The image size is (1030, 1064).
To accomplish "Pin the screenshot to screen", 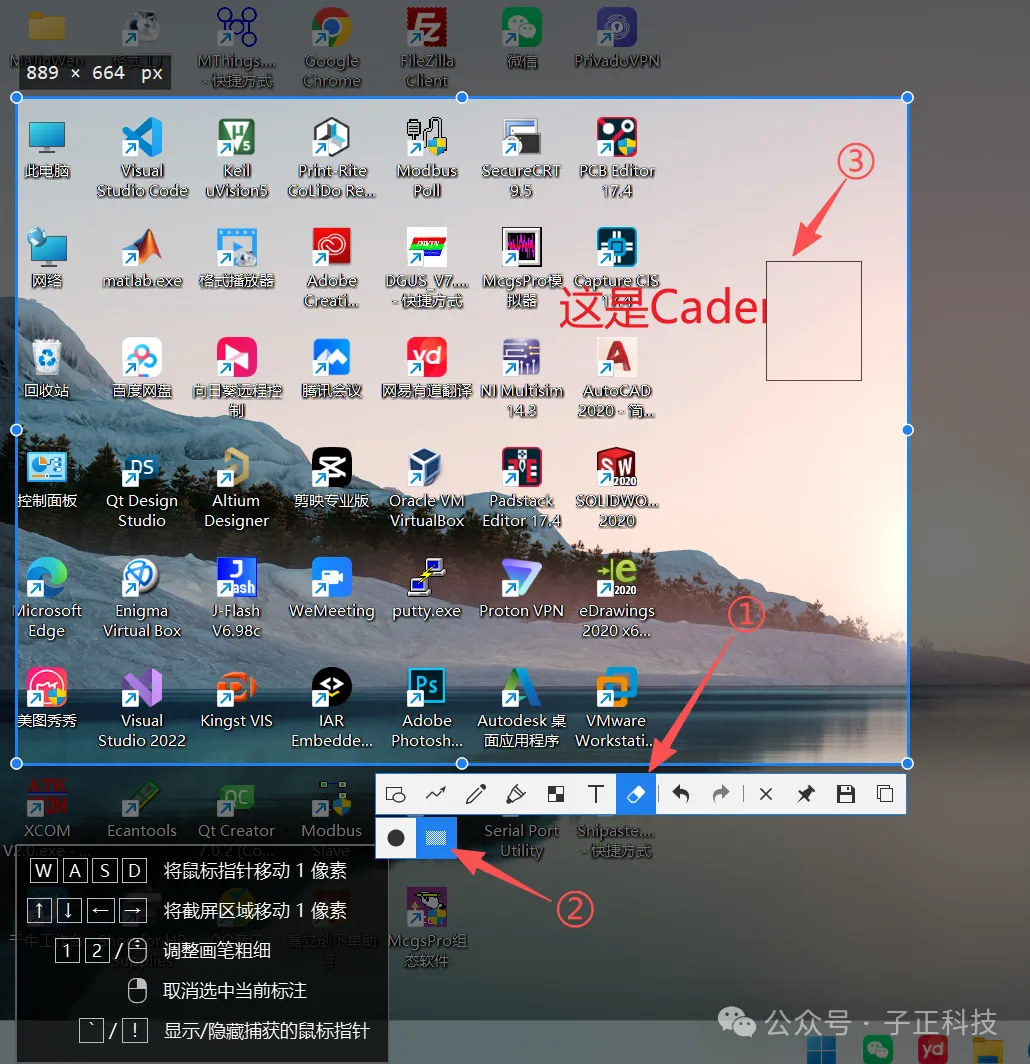I will point(805,793).
